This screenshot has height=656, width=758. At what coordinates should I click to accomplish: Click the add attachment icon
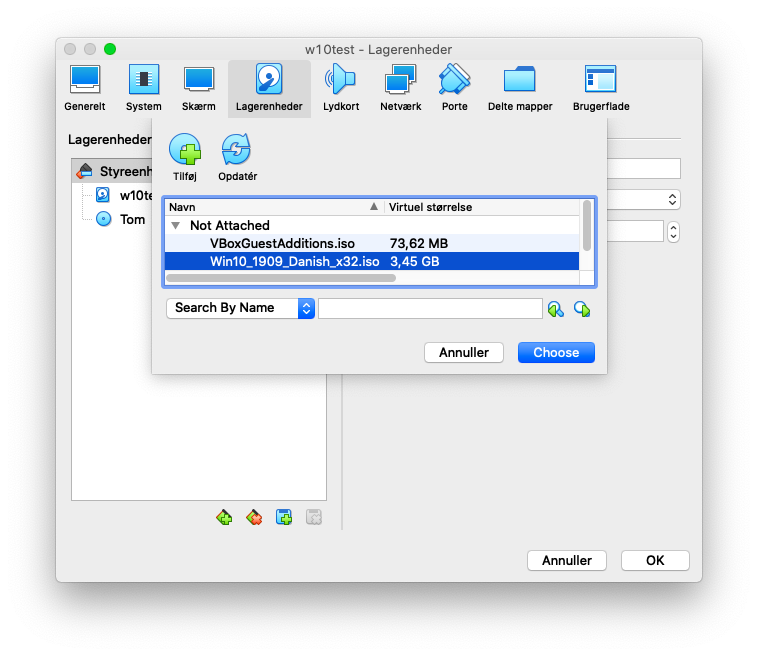point(284,517)
